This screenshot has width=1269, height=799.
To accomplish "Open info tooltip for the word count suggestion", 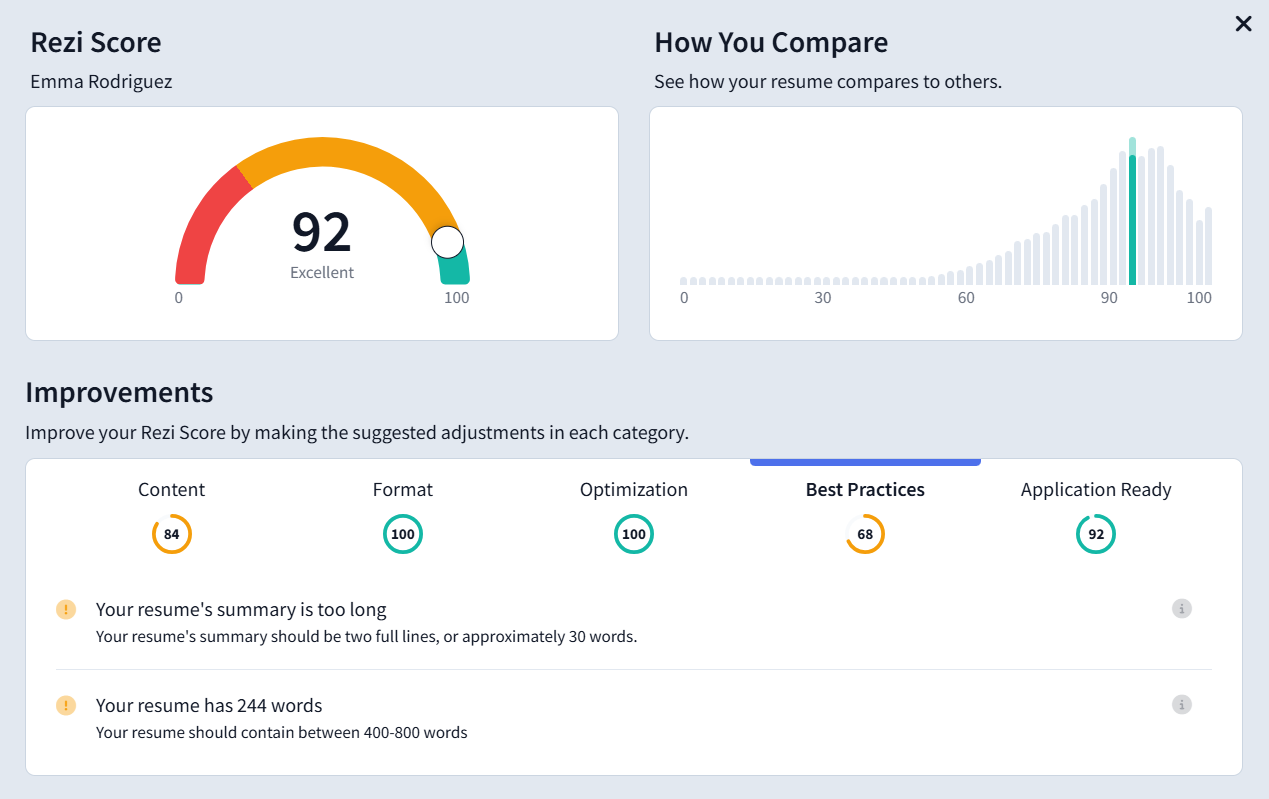I will tap(1181, 704).
